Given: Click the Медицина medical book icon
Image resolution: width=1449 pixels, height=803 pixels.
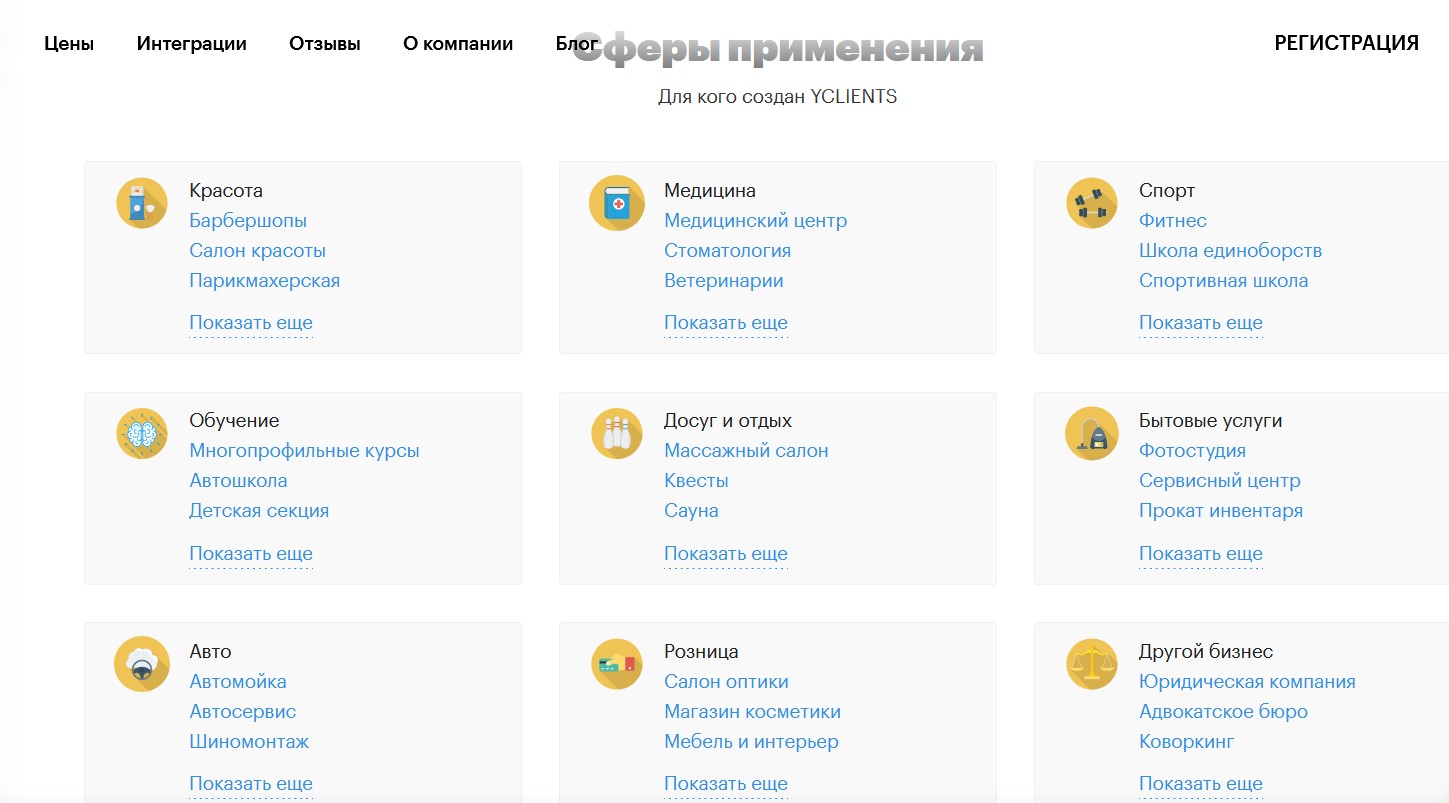Looking at the screenshot, I should click(617, 203).
